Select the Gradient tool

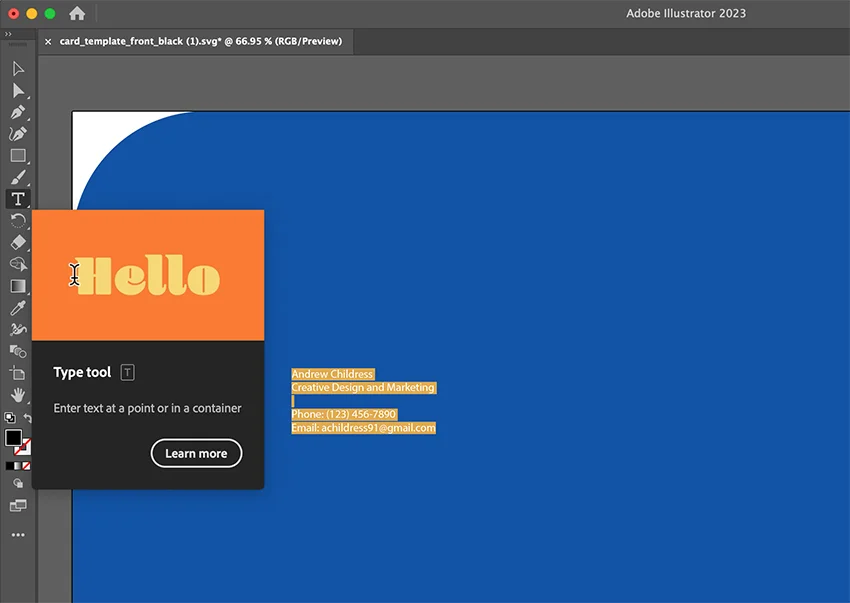18,286
